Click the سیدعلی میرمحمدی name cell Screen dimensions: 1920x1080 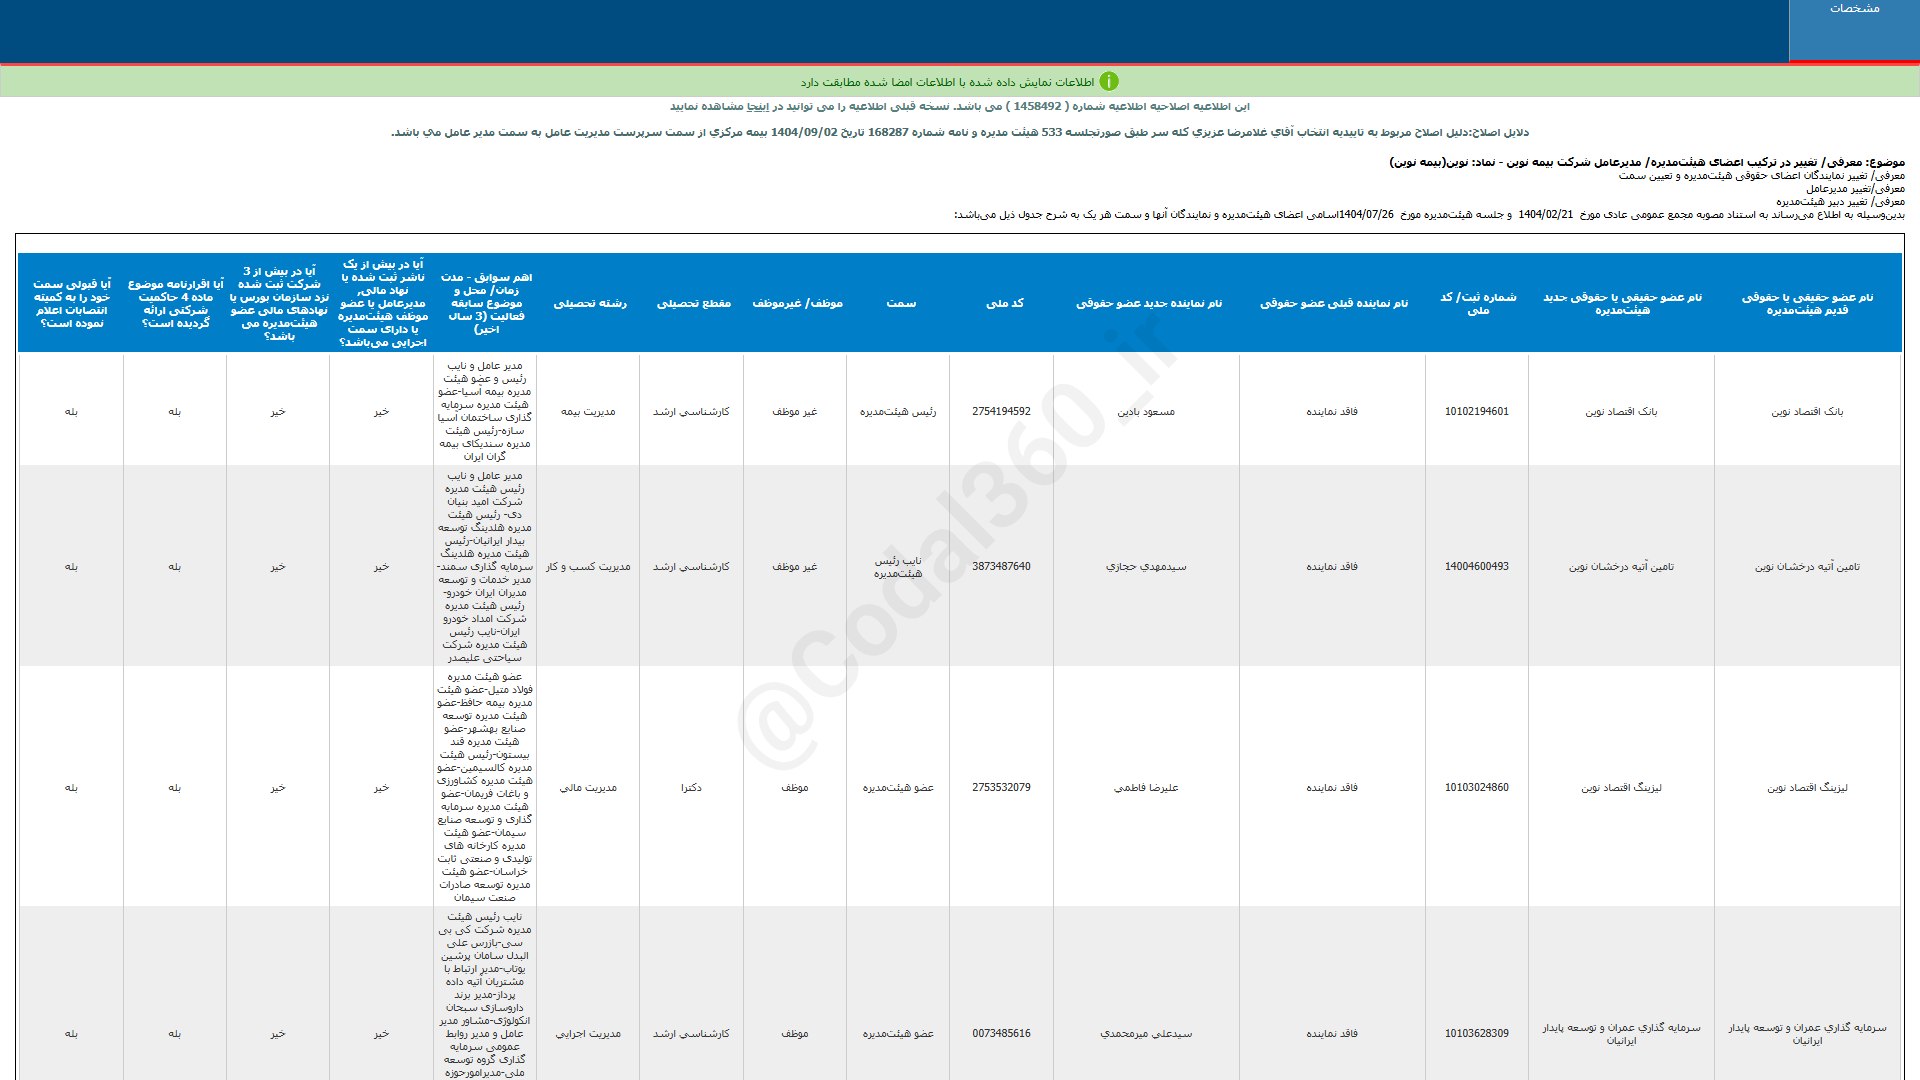pos(1146,1033)
